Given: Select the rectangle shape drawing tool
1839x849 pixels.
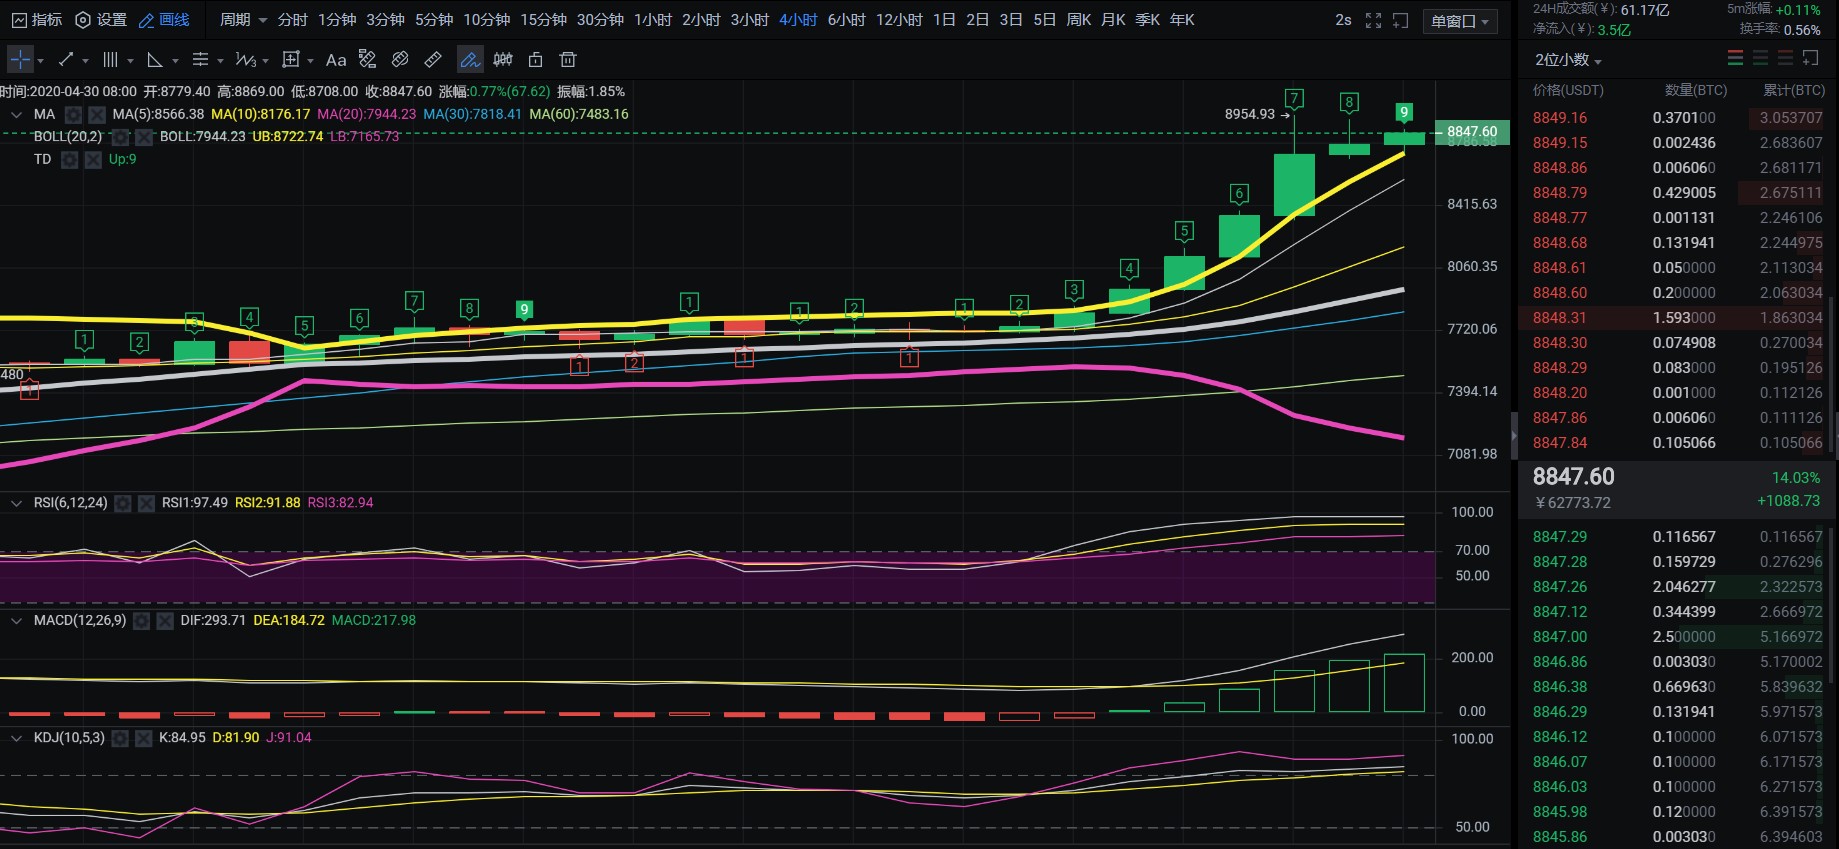Looking at the screenshot, I should click(291, 60).
